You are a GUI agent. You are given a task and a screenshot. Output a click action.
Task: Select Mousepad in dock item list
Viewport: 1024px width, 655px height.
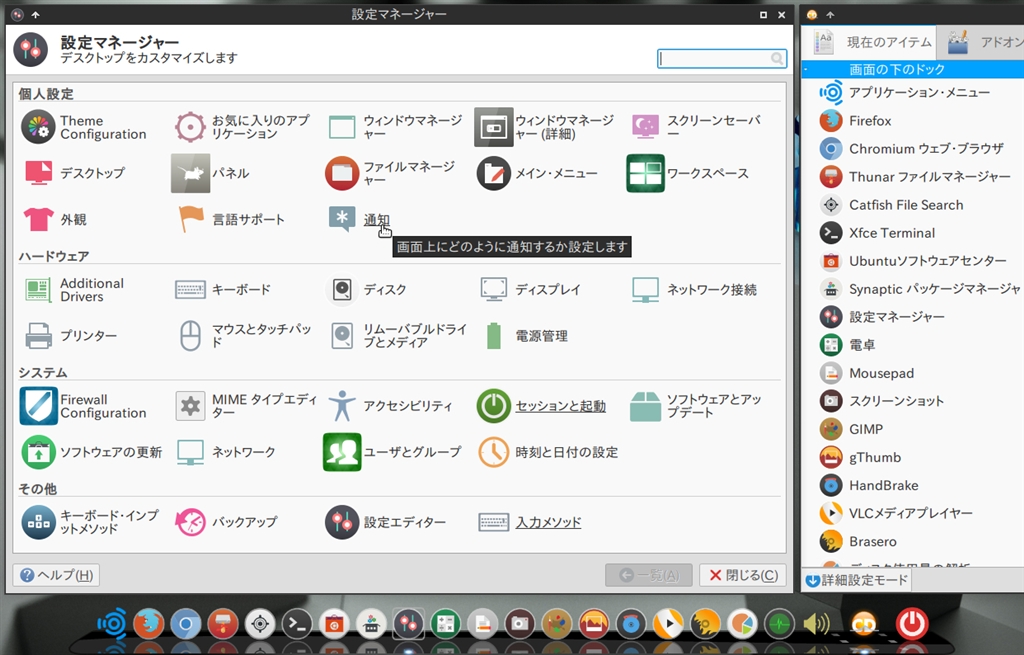coord(913,374)
